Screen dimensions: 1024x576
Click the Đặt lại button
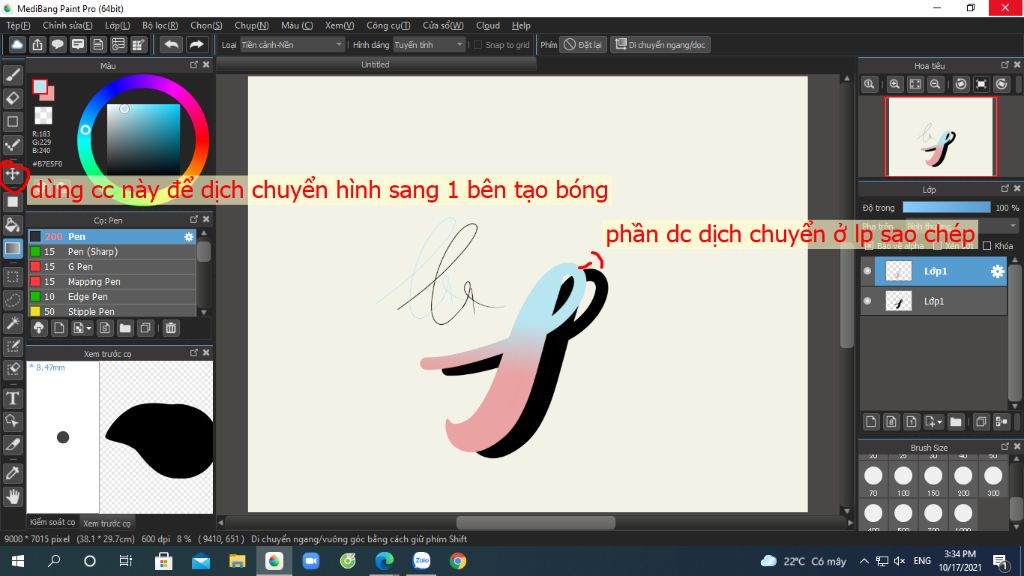(583, 44)
